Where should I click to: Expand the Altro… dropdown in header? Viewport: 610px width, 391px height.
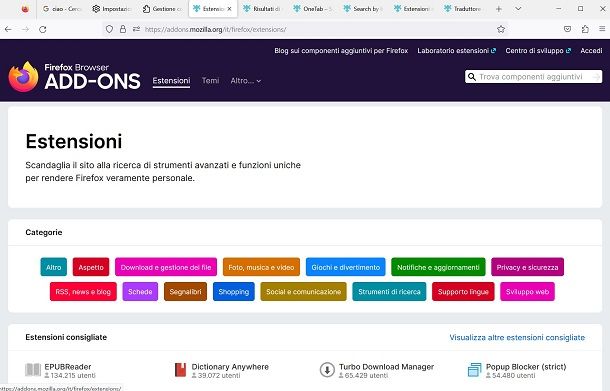245,81
